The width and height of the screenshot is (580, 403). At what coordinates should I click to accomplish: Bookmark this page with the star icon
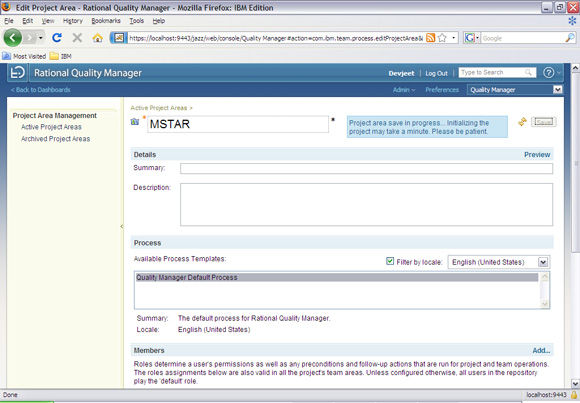coord(442,38)
